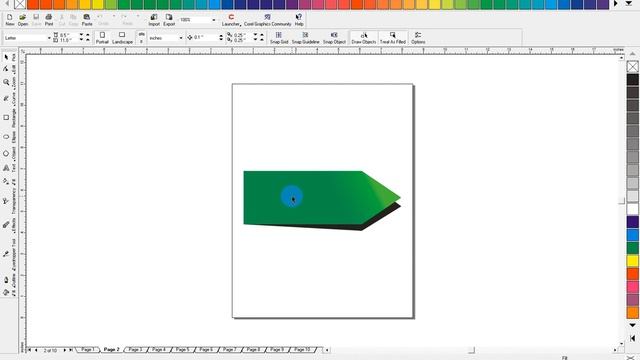
Task: Click the Export icon
Action: [169, 20]
